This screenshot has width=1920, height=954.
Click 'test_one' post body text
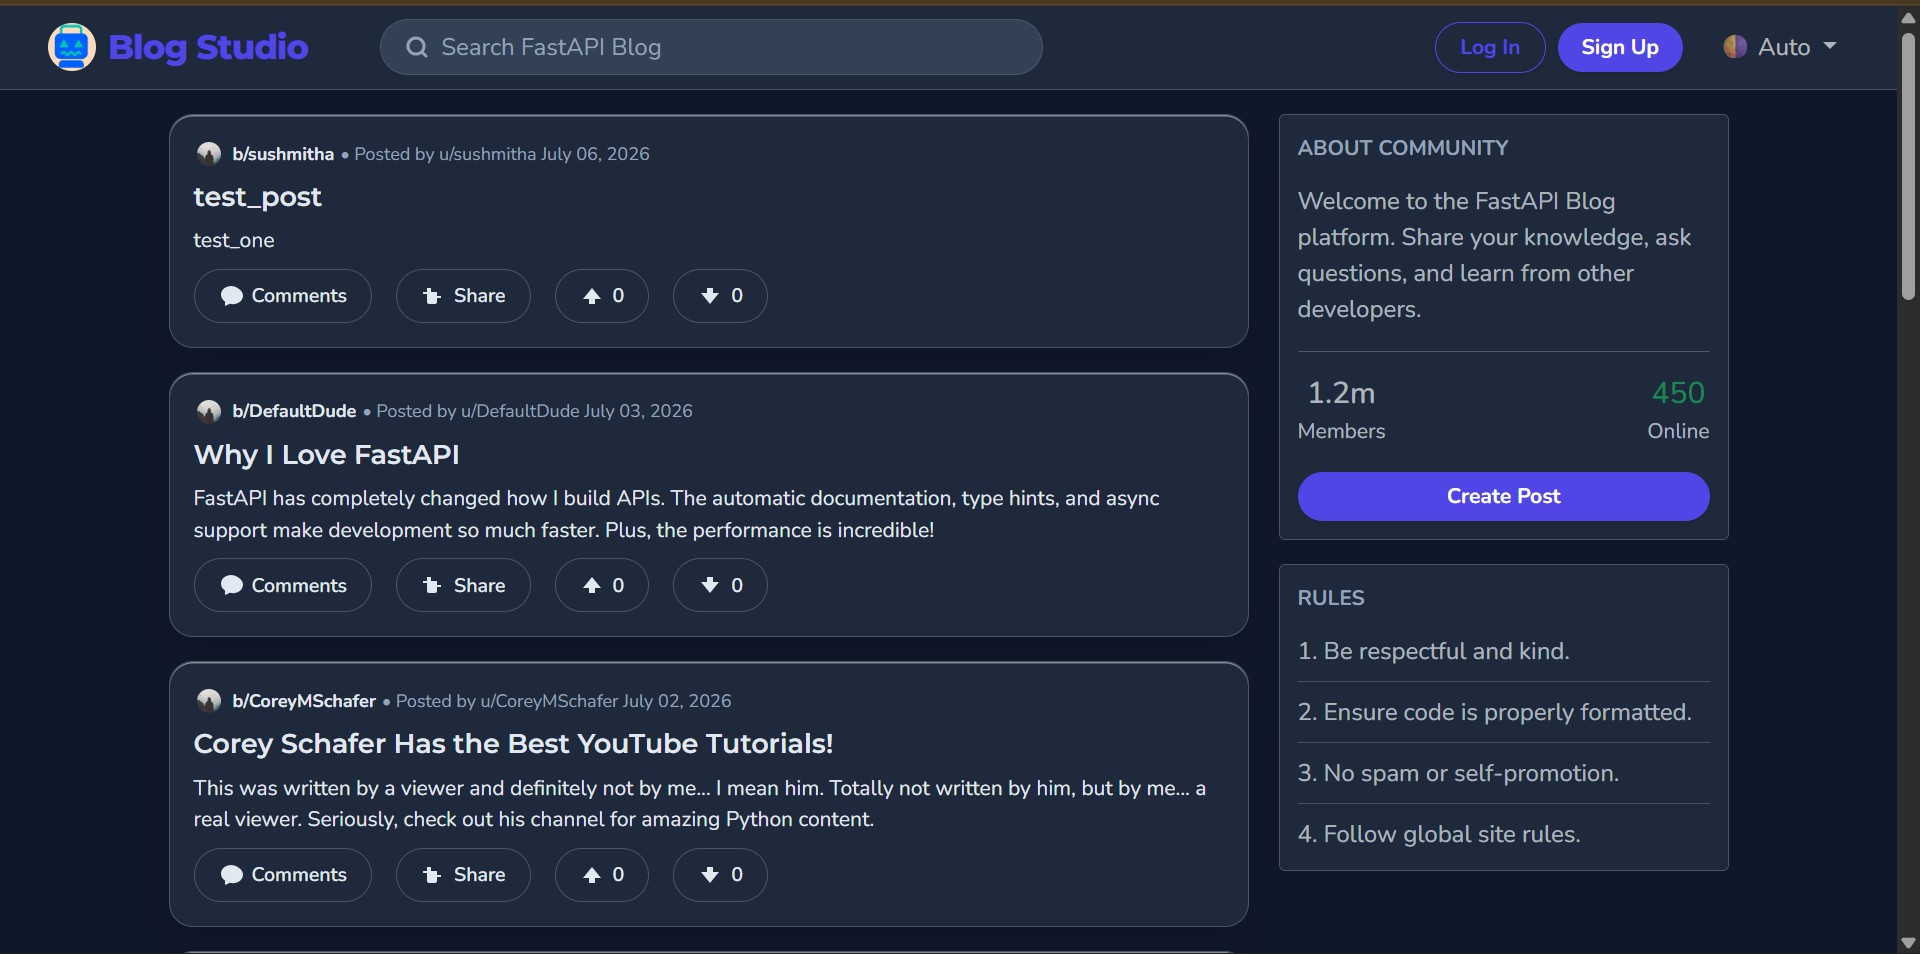(x=234, y=240)
